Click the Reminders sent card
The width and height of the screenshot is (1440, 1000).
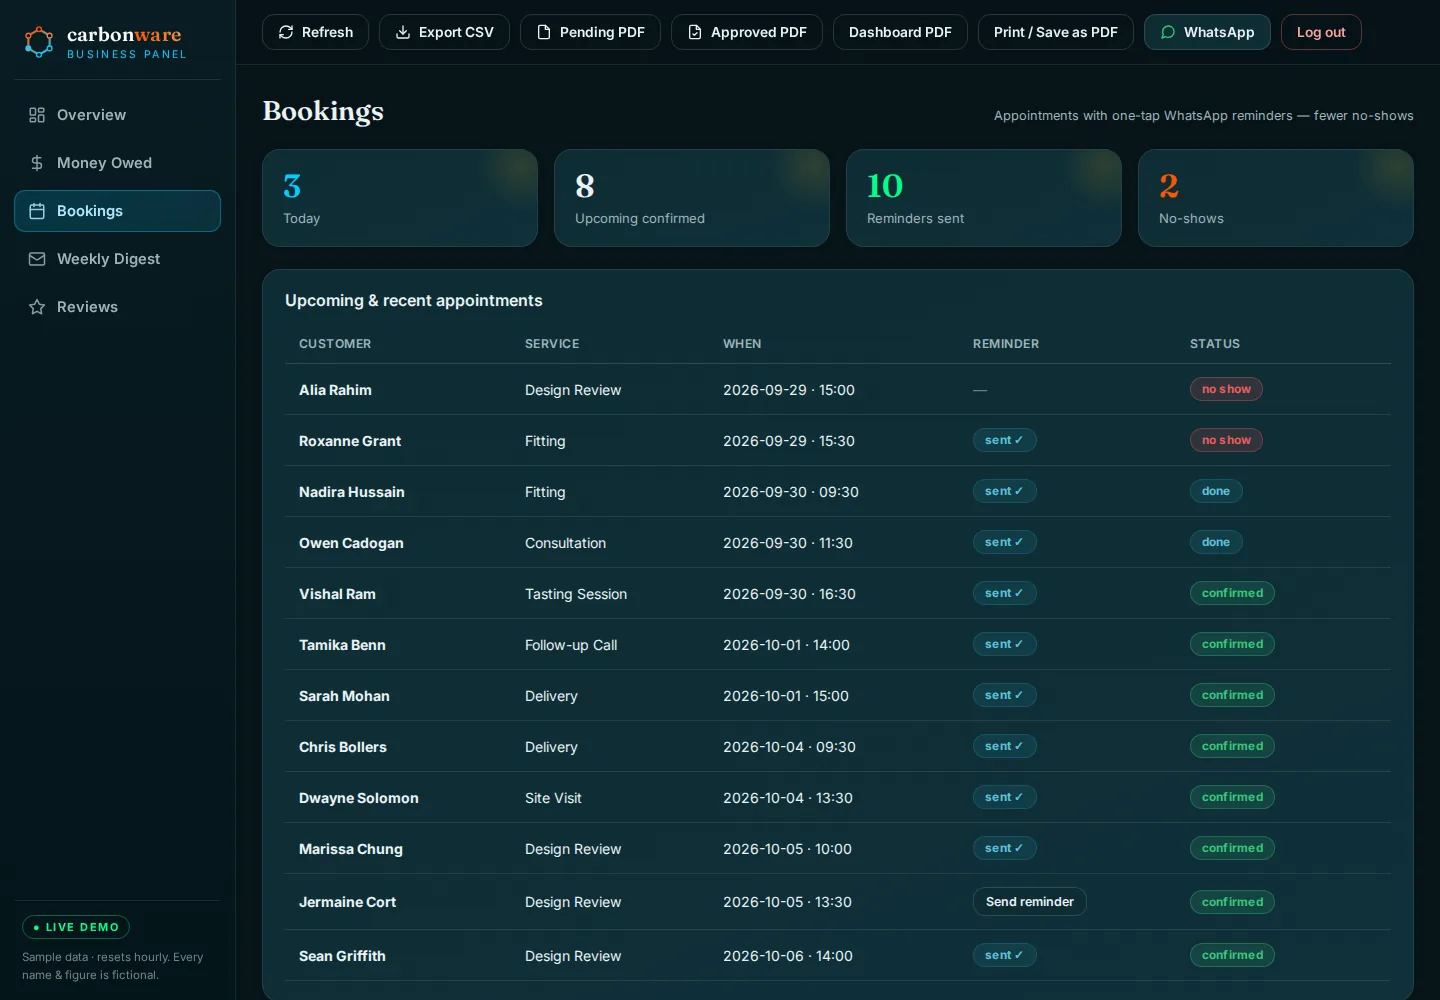tap(984, 198)
